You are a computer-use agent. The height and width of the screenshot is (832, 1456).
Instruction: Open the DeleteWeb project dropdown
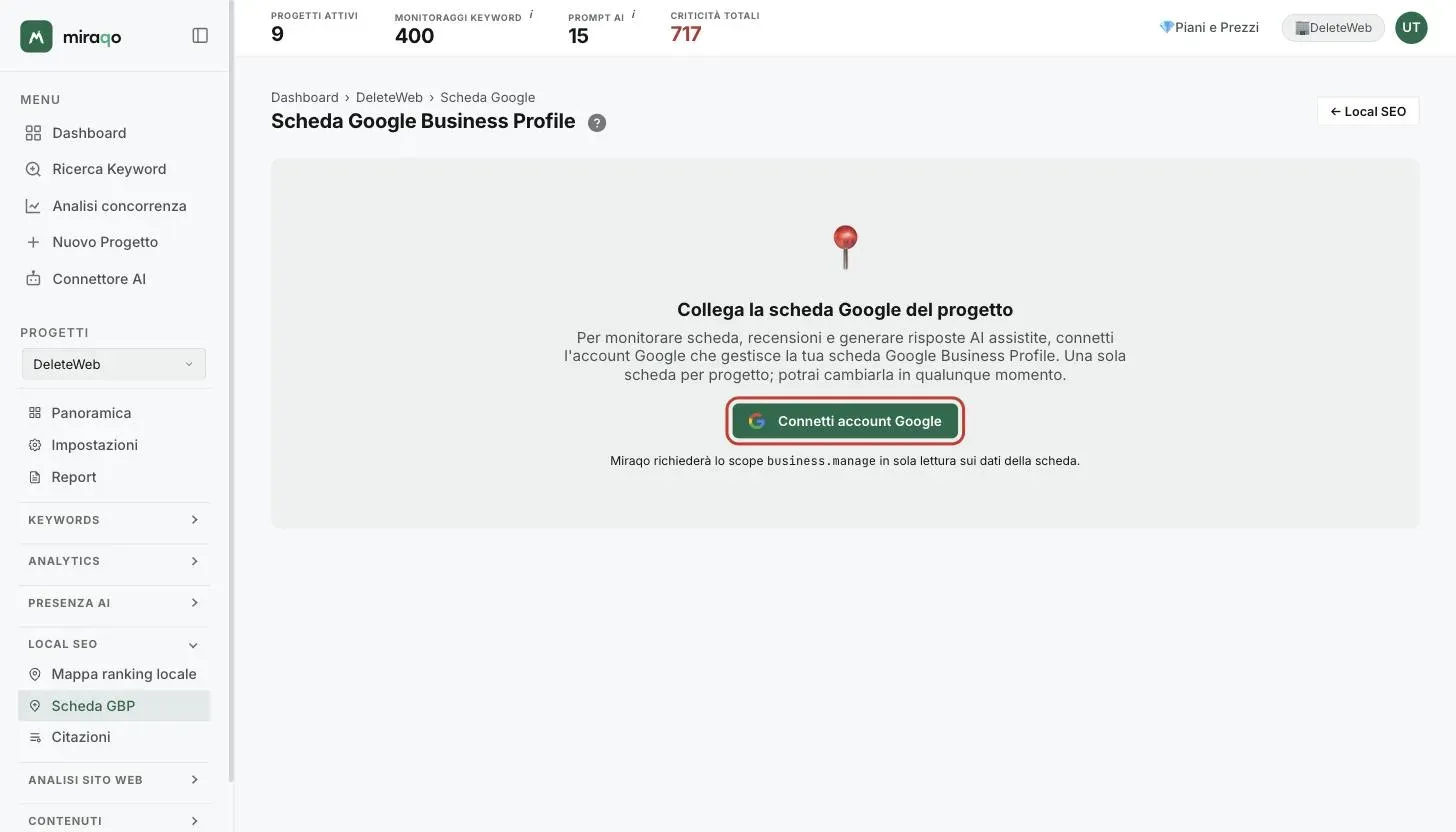coord(114,364)
